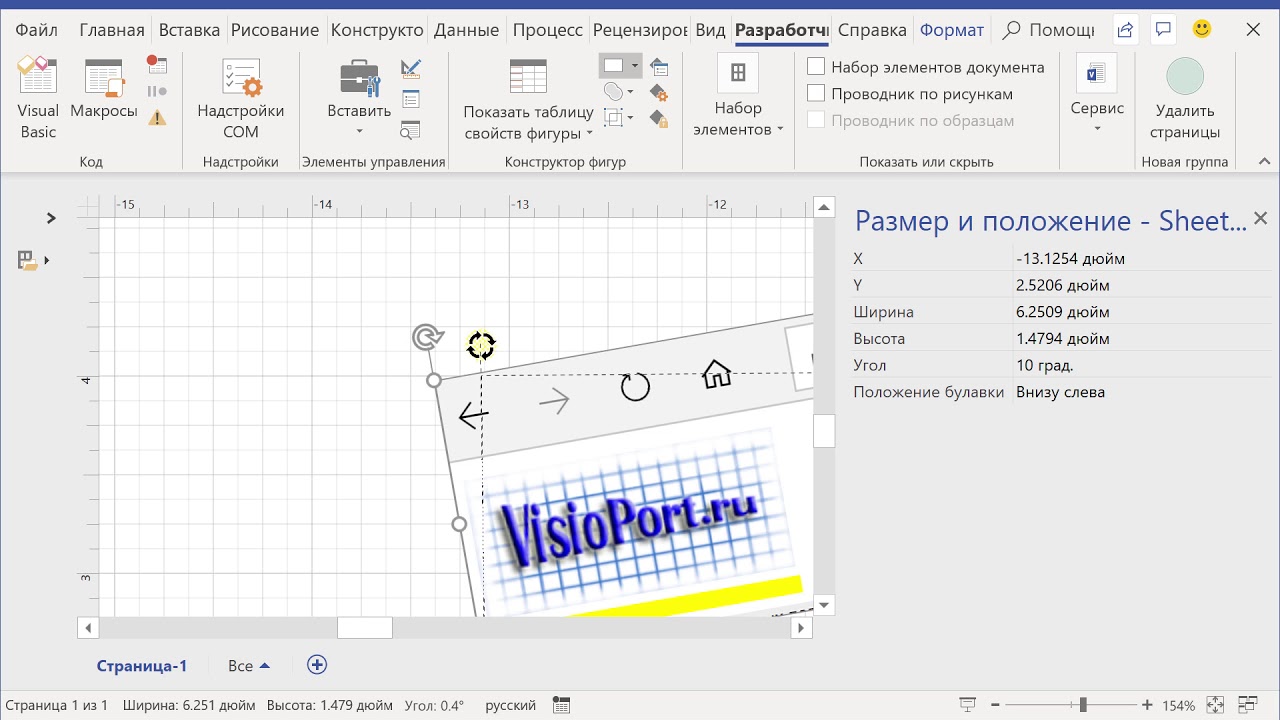
Task: Fit page to current window
Action: coord(1215,705)
